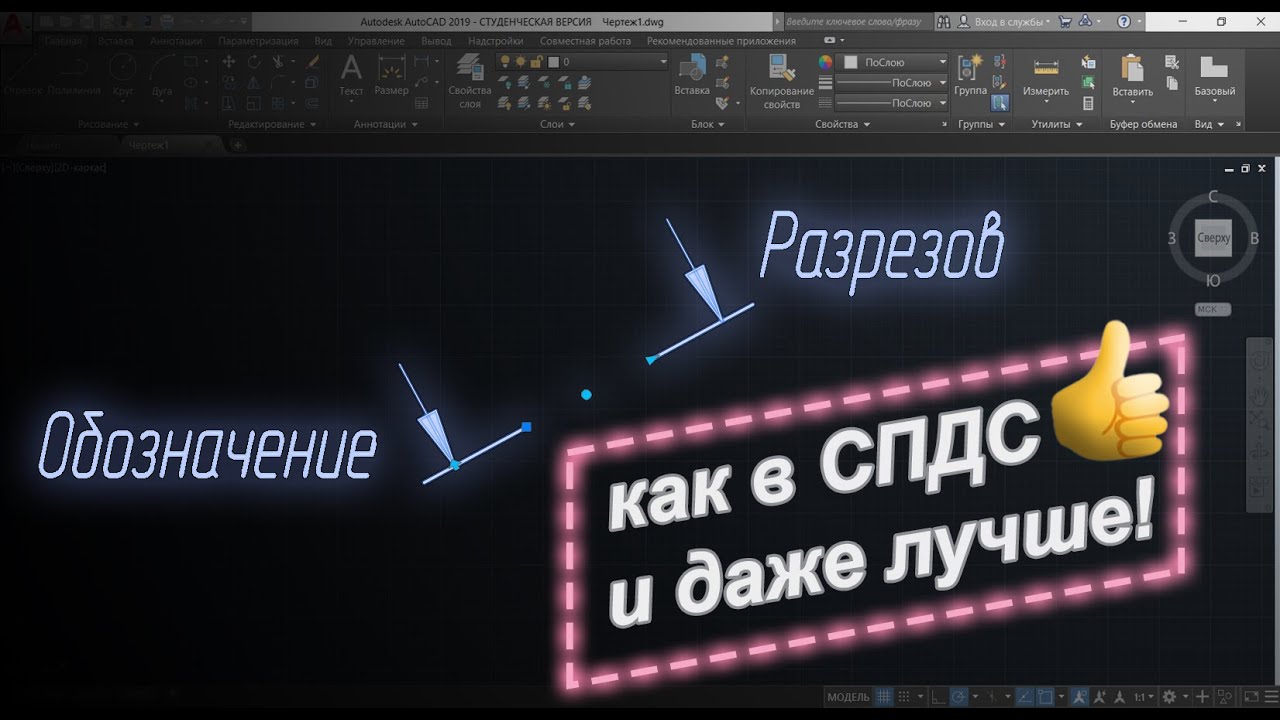The height and width of the screenshot is (720, 1280).
Task: Toggle grid display in status bar
Action: [x=884, y=696]
